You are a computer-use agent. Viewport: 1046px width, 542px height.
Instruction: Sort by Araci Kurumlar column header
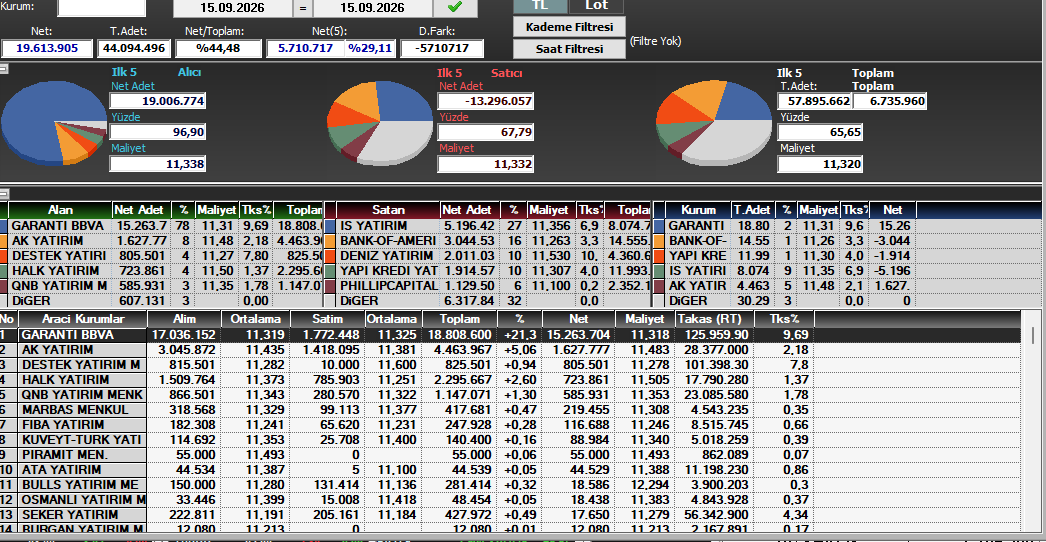pos(83,319)
